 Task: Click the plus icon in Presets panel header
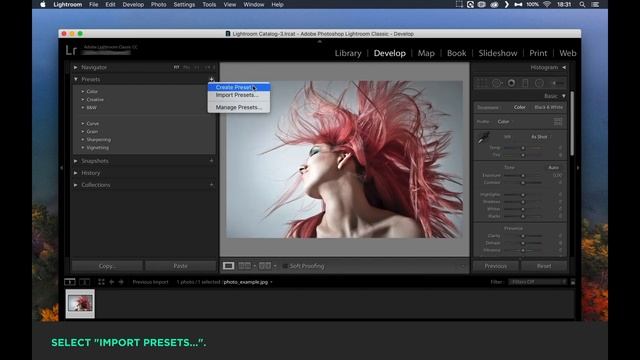(211, 79)
